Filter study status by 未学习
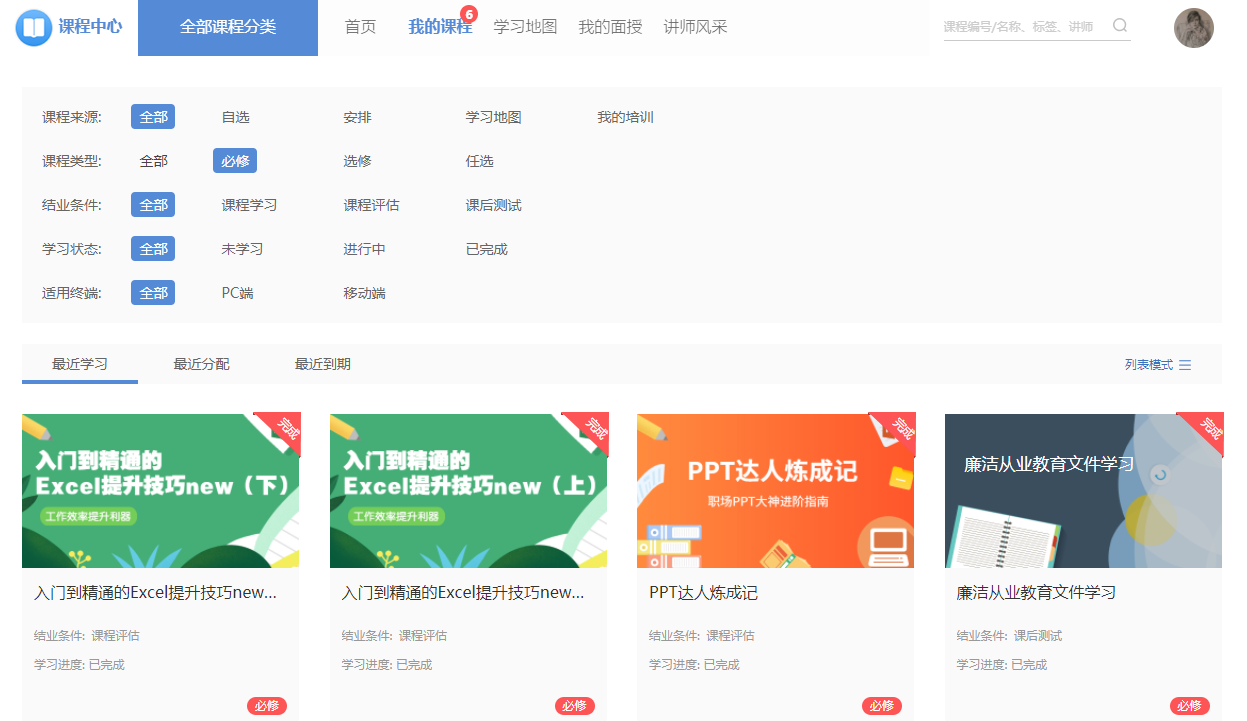Image resolution: width=1247 pixels, height=721 pixels. (x=242, y=249)
